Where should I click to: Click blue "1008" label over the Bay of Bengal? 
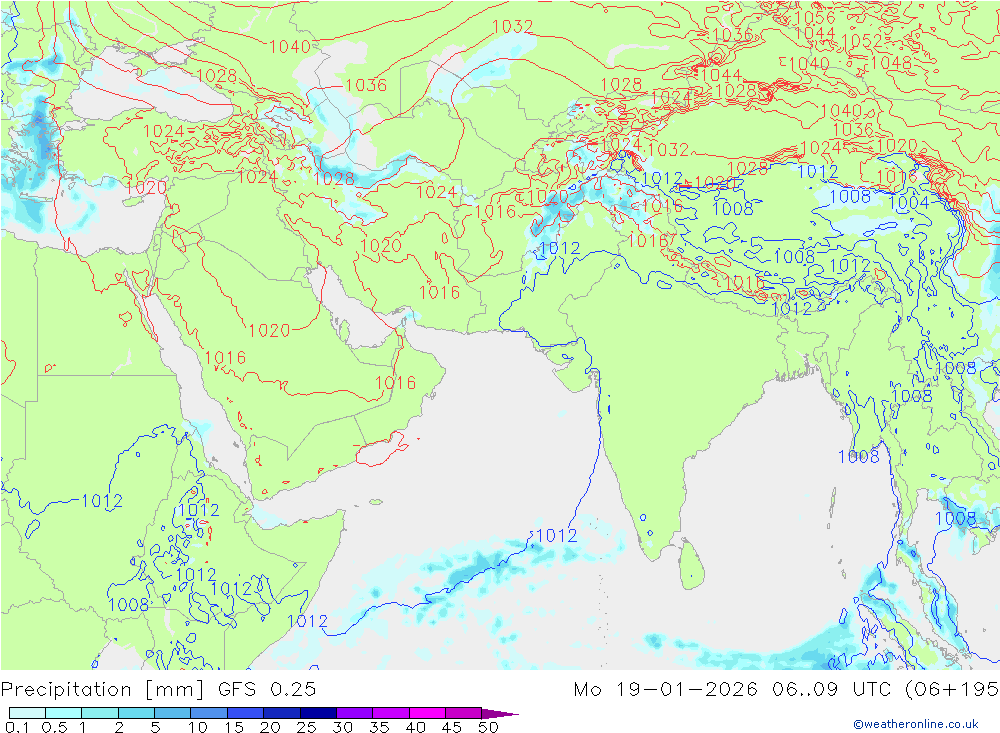coord(858,456)
